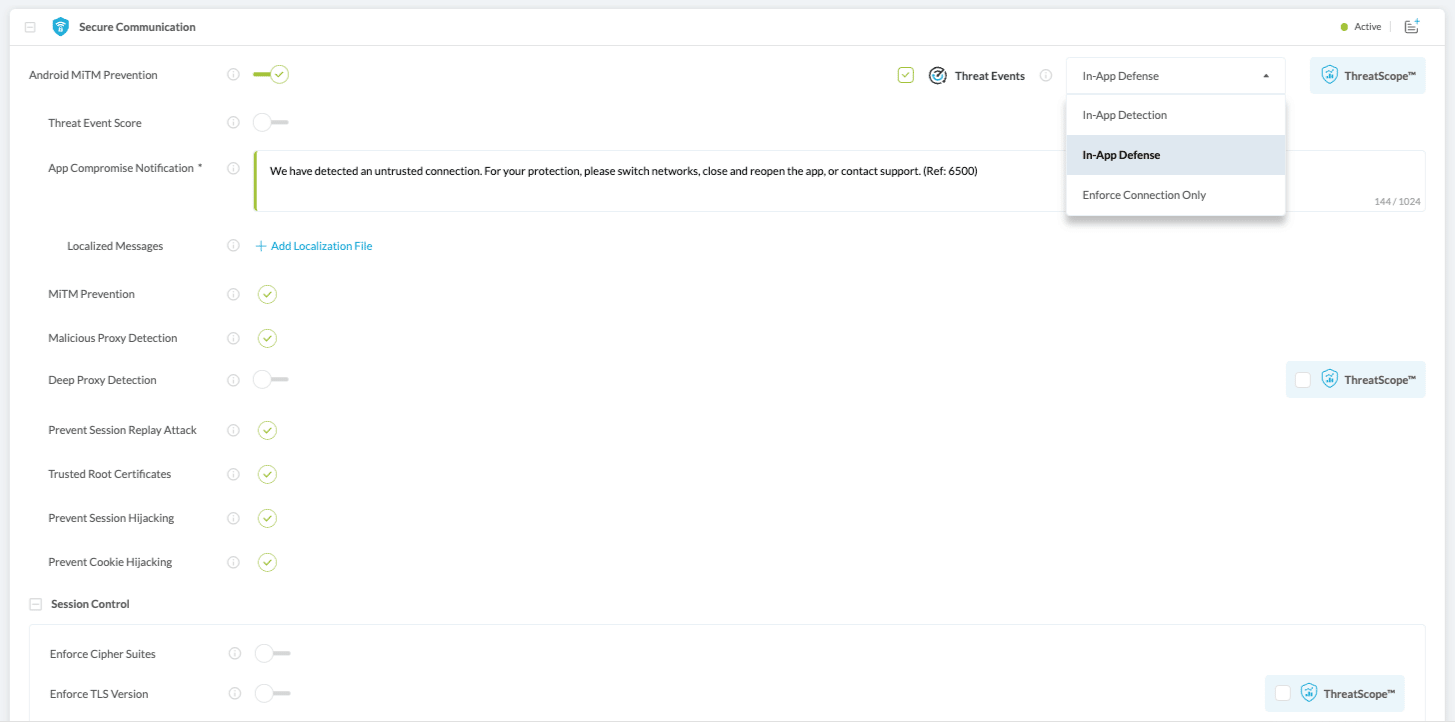
Task: Disable the Android MiTM Prevention toggle
Action: pos(271,75)
